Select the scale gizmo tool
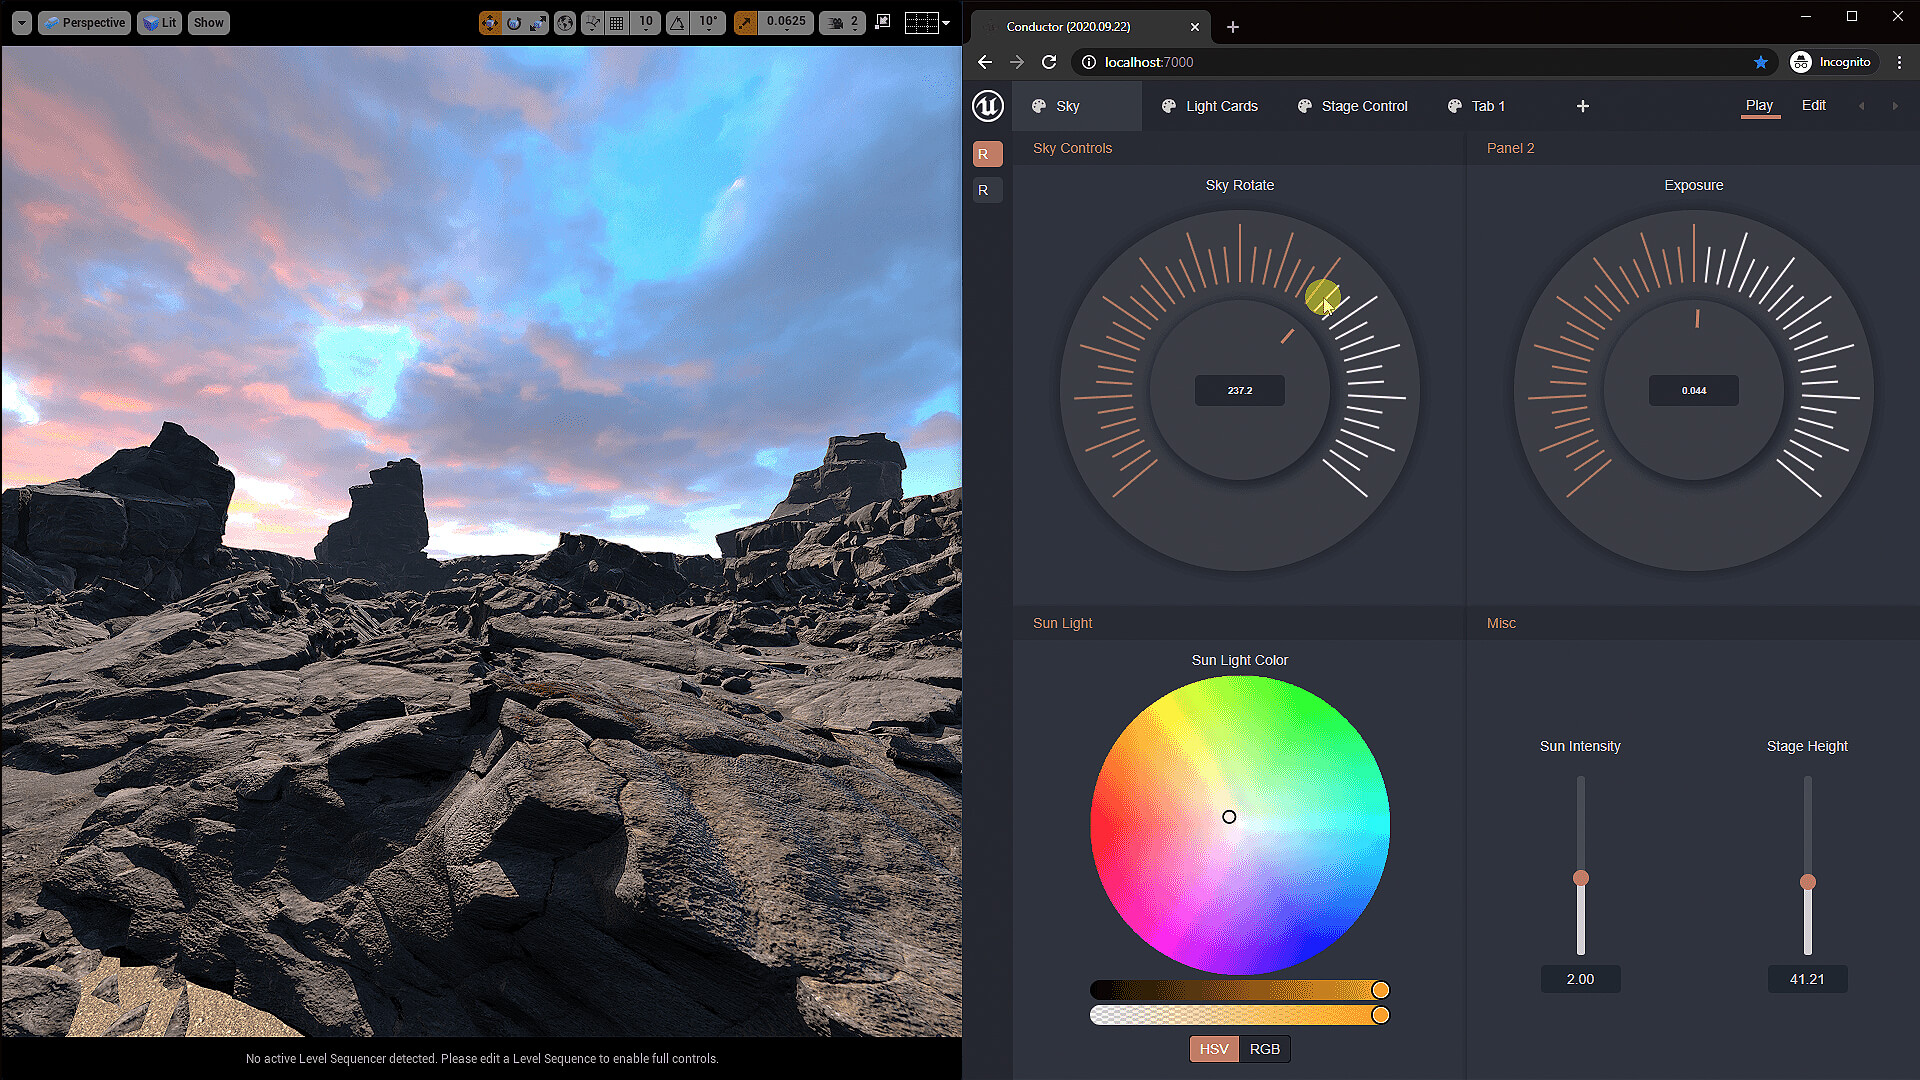1920x1080 pixels. coord(538,22)
